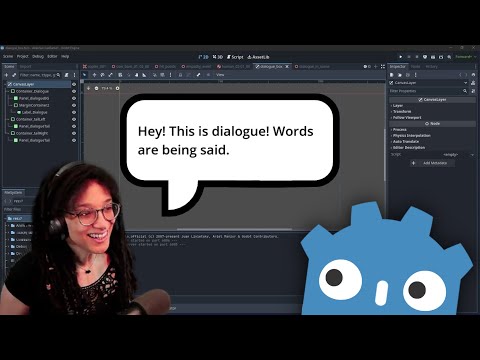Viewport: 480px width, 360px height.
Task: Expand the Follow Viewport section
Action: coord(432,118)
